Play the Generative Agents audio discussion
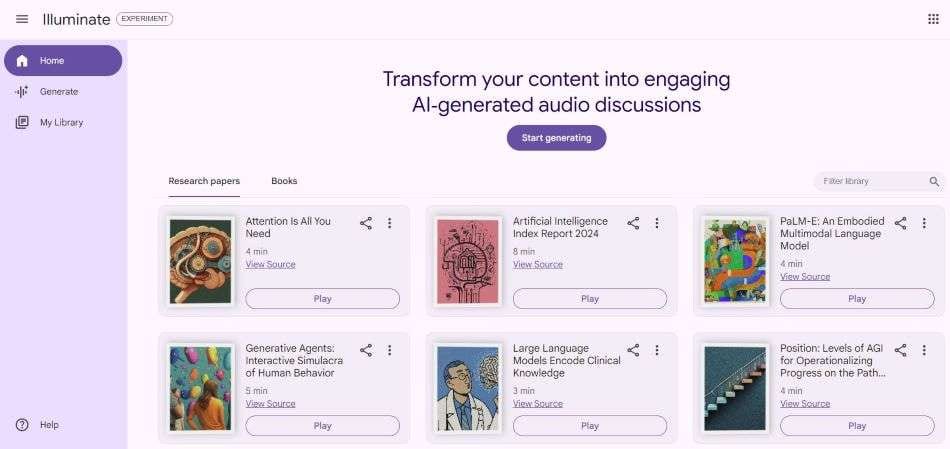950x449 pixels. tap(322, 425)
